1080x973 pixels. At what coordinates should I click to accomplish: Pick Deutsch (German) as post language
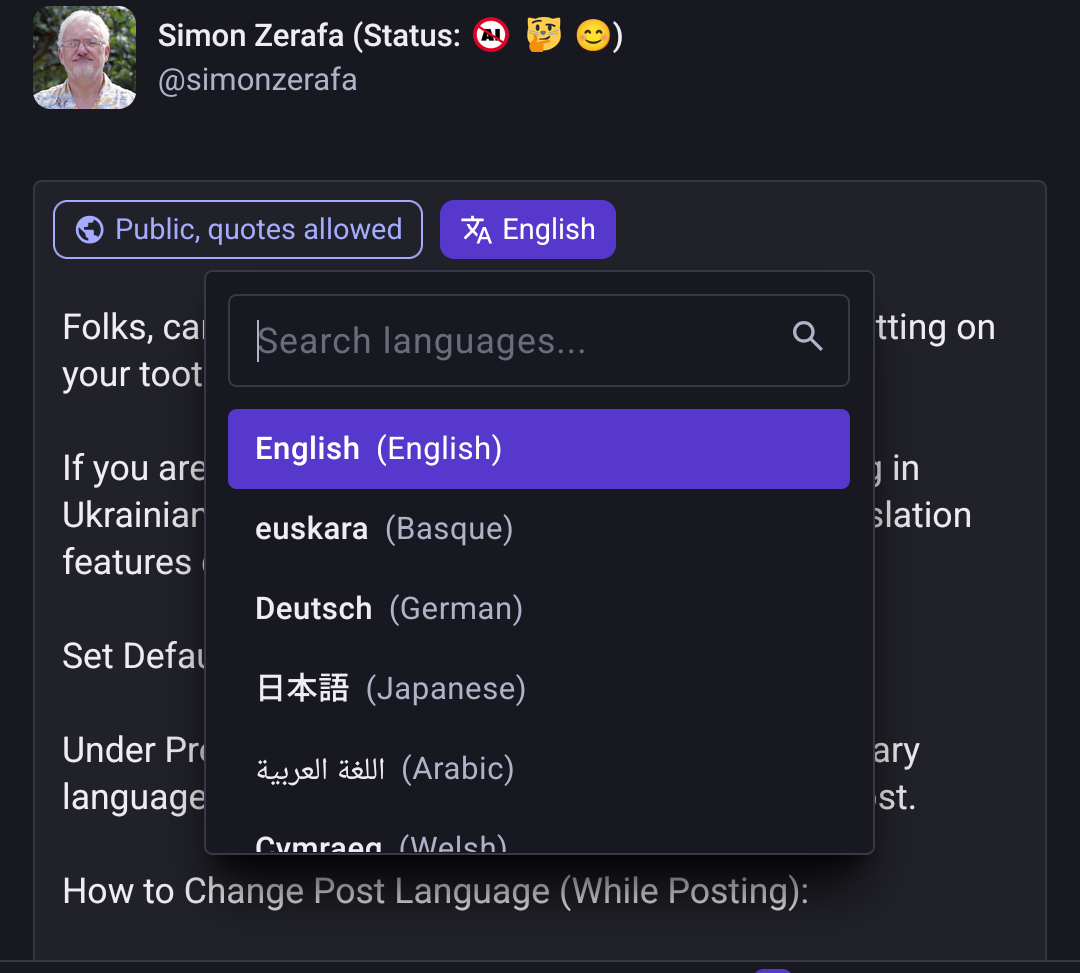[x=389, y=609]
